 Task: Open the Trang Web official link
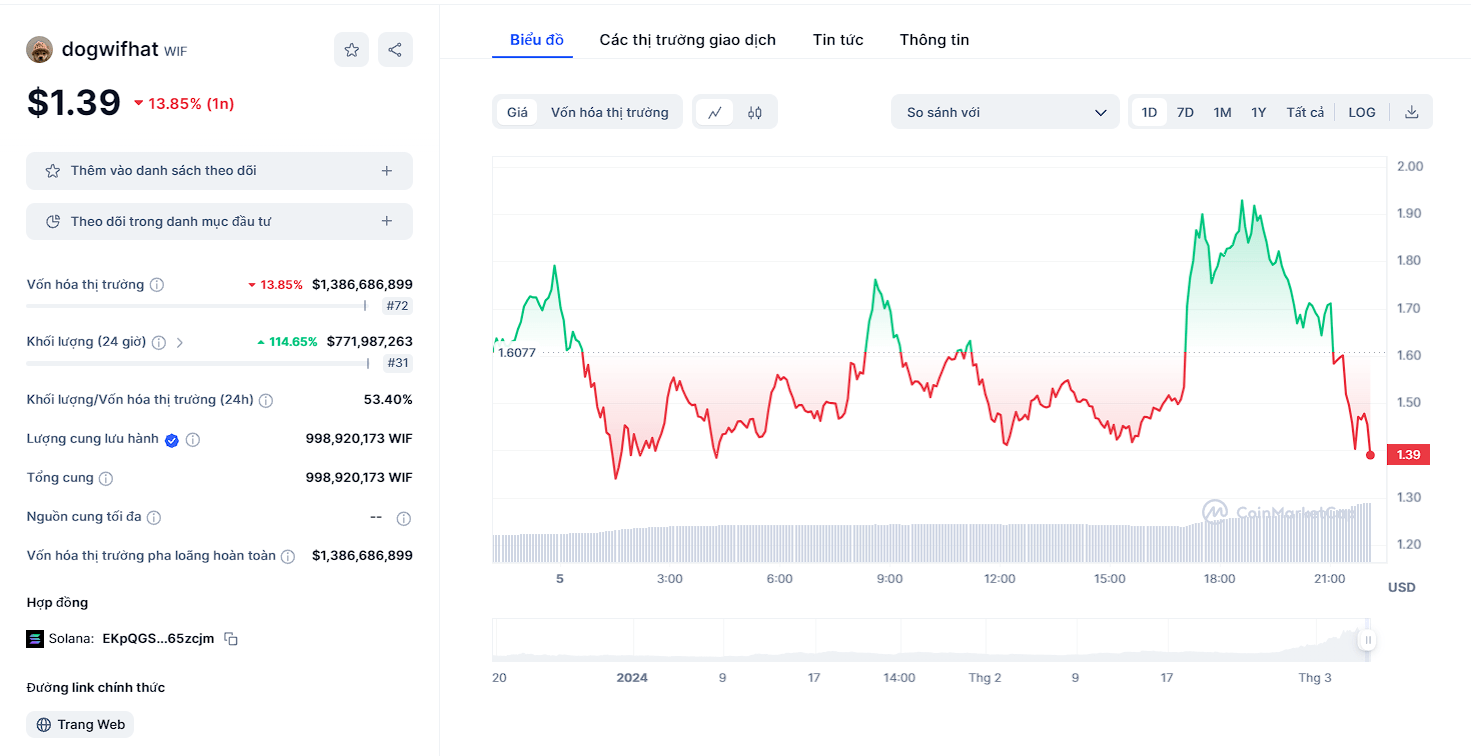point(80,725)
